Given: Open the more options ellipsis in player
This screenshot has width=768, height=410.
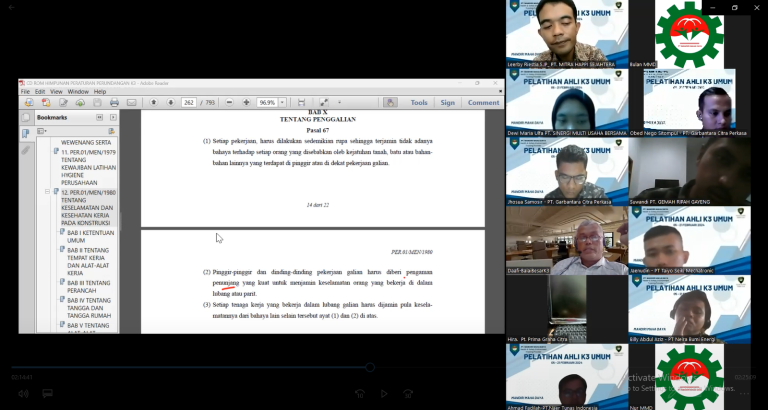Looking at the screenshot, I should pos(744,393).
